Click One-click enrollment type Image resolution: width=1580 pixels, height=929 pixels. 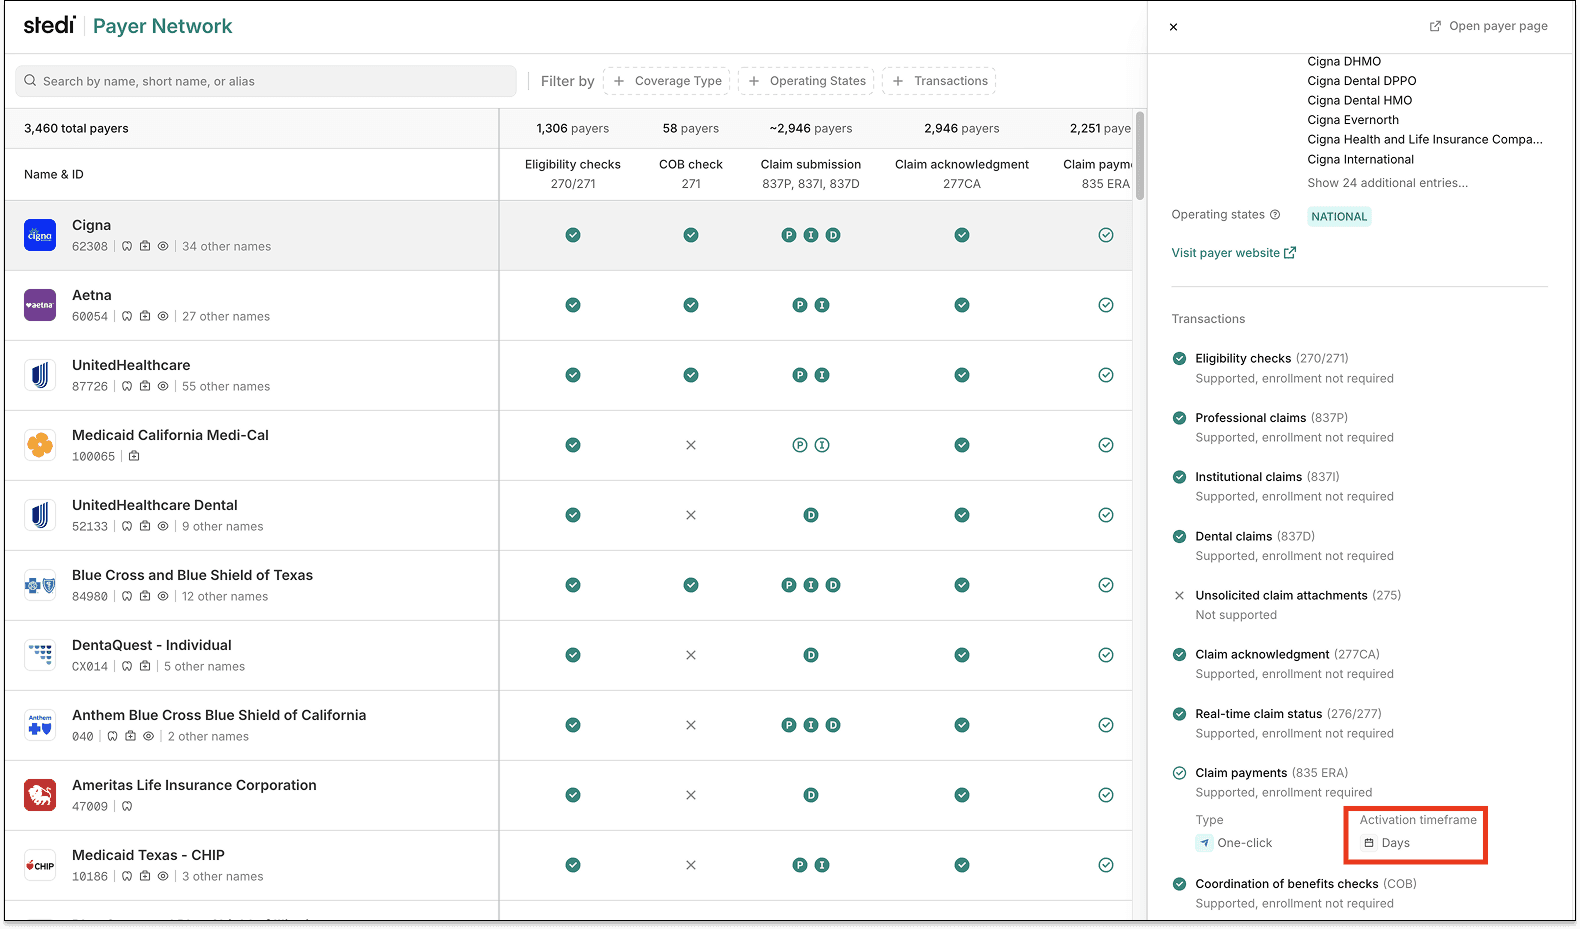1234,843
